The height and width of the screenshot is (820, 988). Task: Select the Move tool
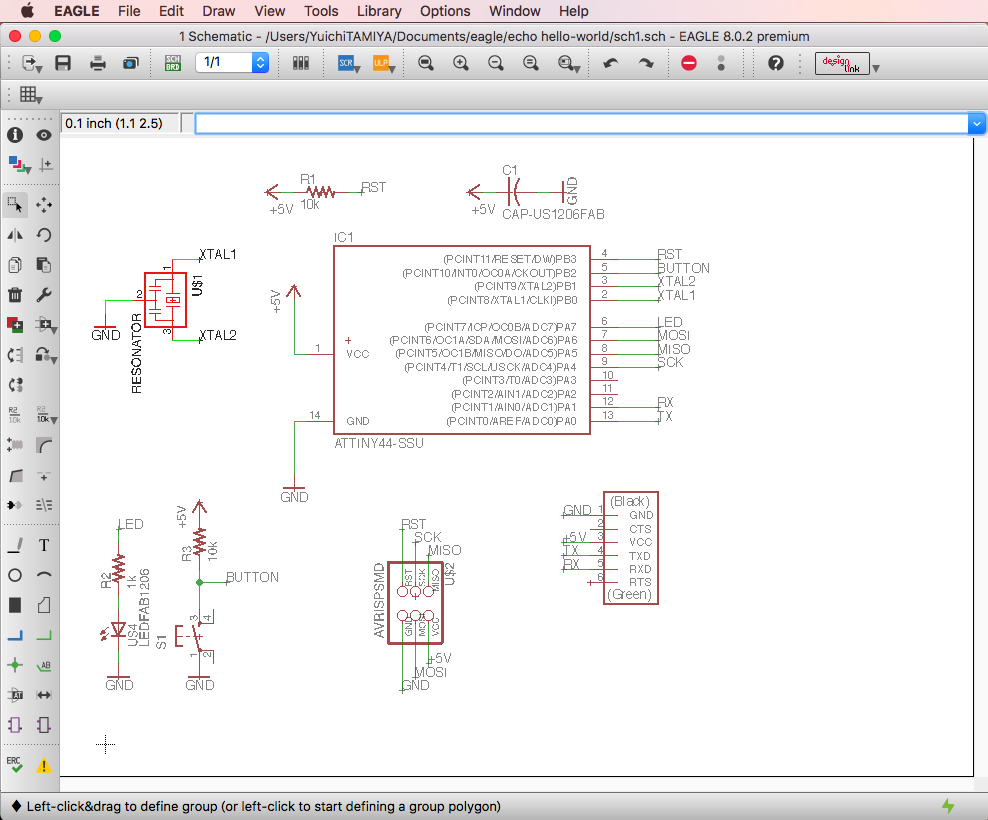[x=43, y=205]
